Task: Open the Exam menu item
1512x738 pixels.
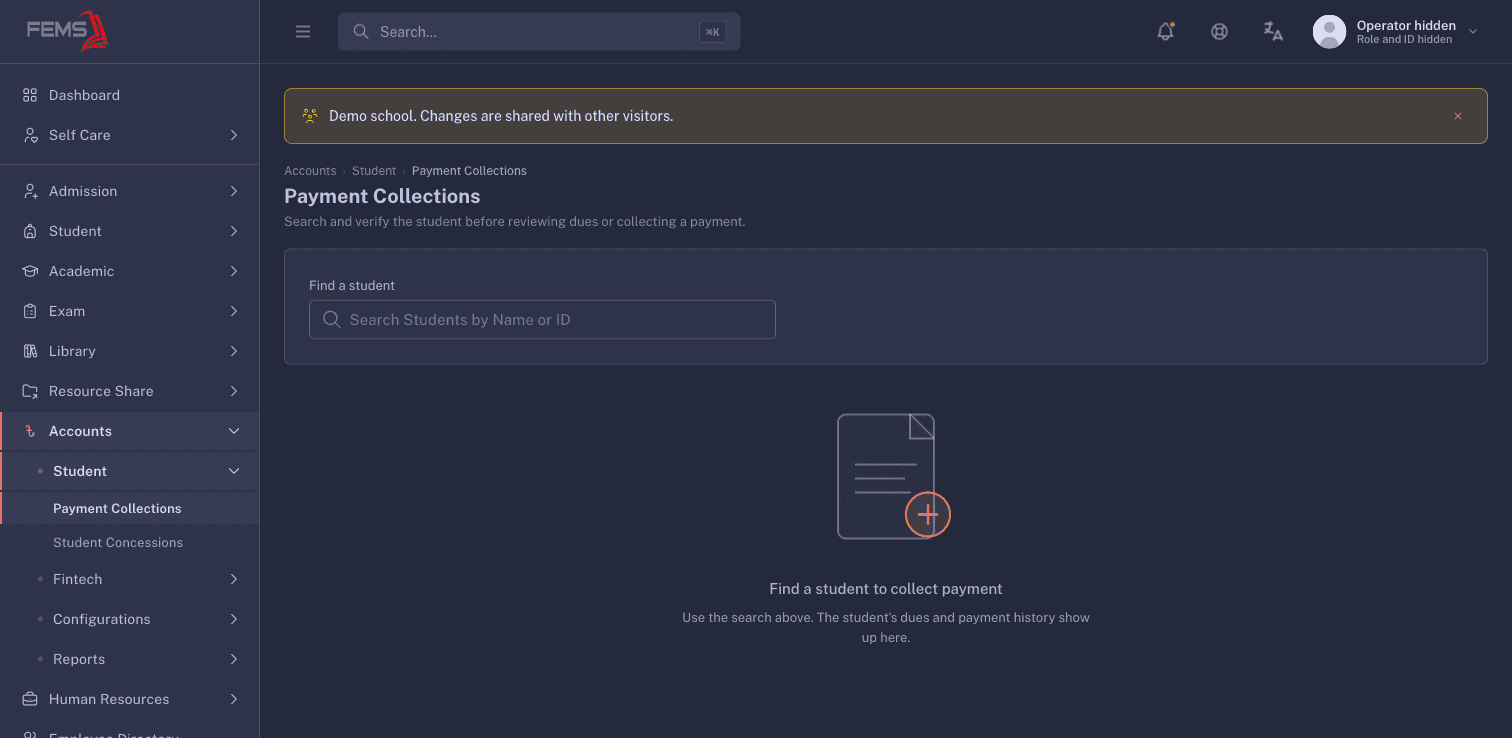Action: point(130,311)
